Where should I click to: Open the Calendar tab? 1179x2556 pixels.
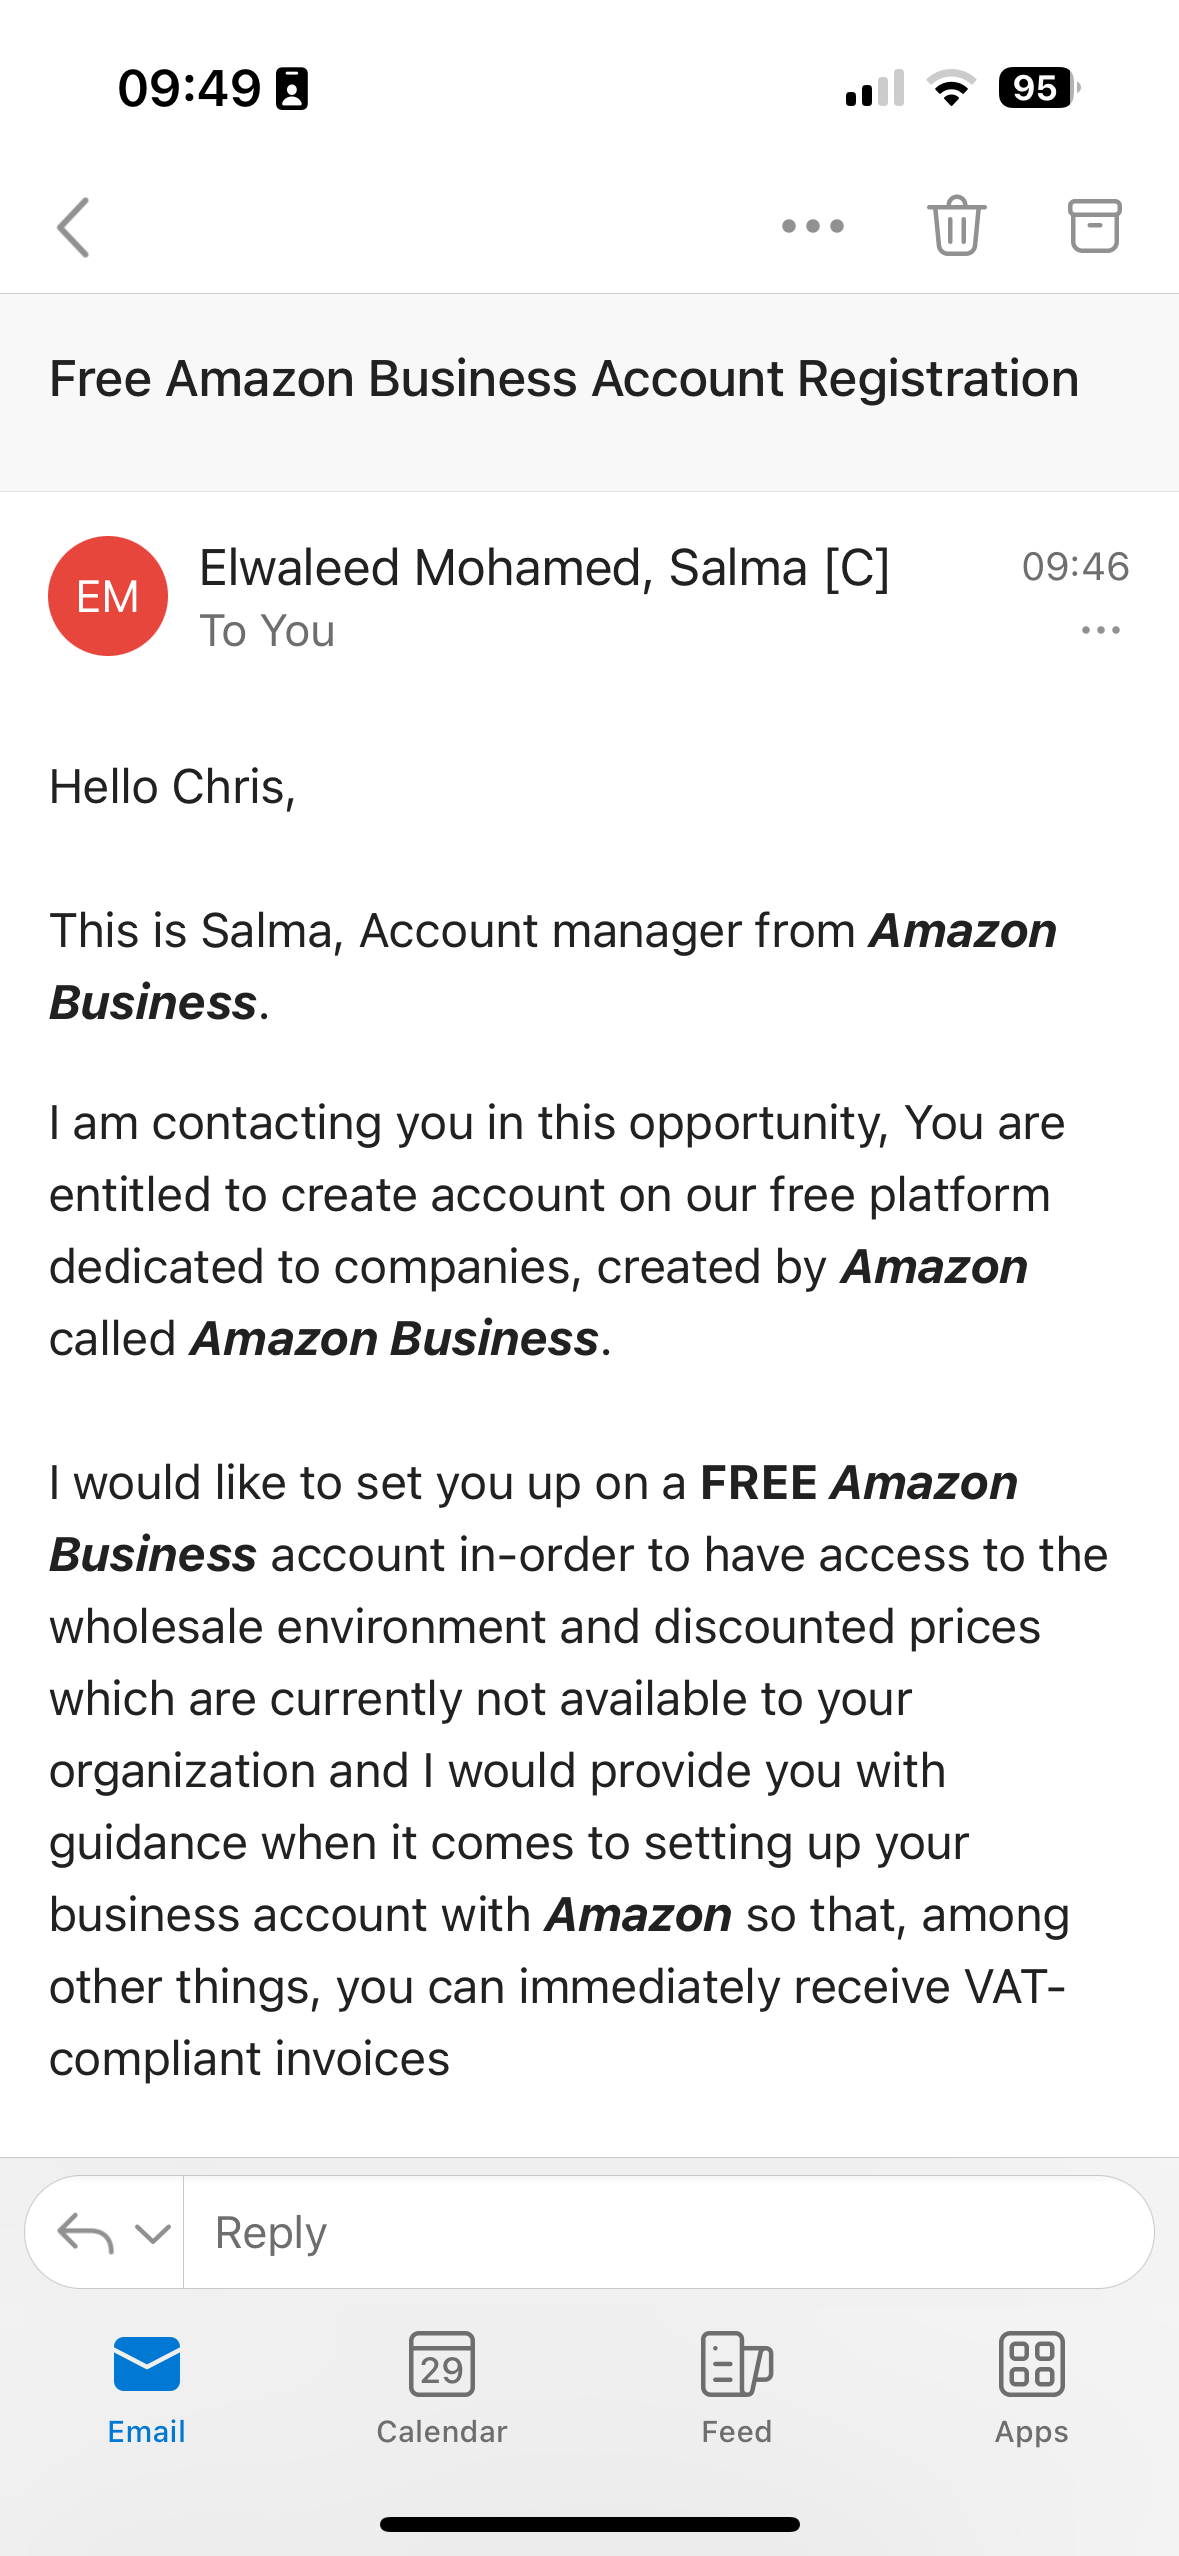click(x=442, y=2388)
